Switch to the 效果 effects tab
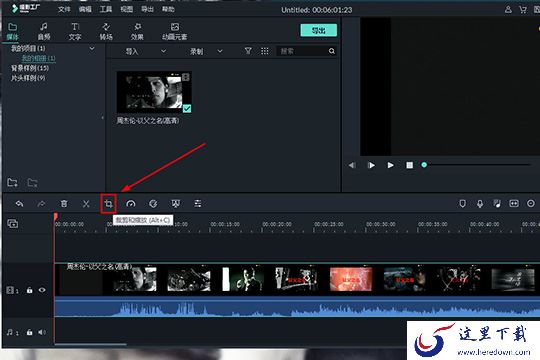The image size is (540, 360). point(137,31)
